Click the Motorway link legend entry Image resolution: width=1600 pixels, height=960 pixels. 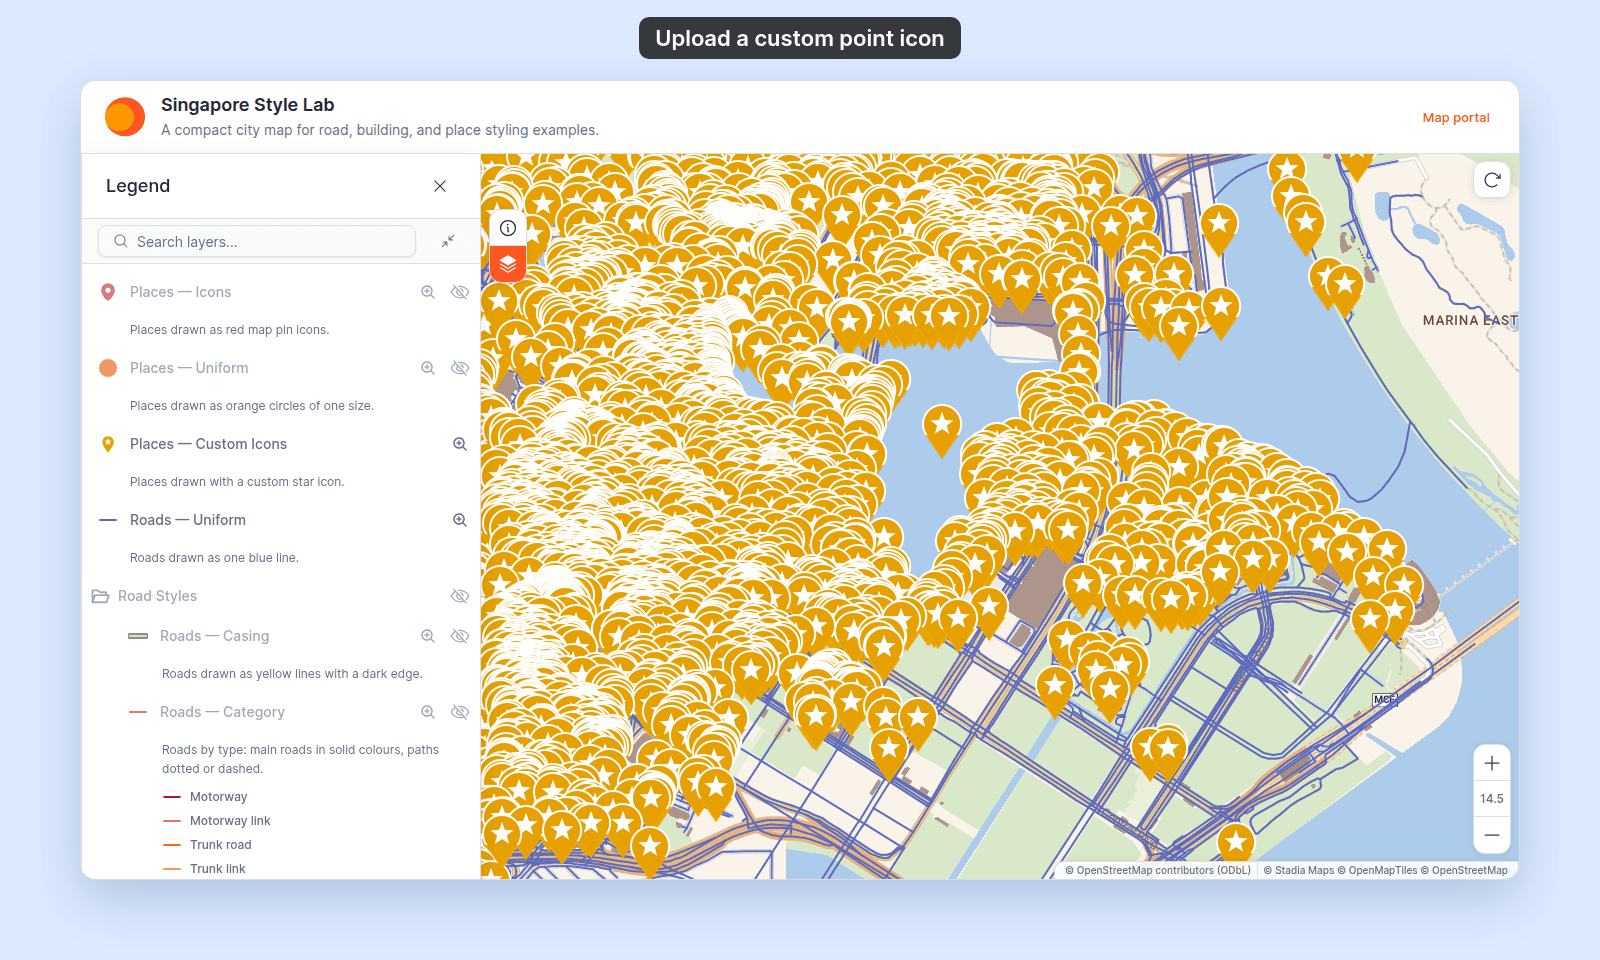(x=230, y=821)
